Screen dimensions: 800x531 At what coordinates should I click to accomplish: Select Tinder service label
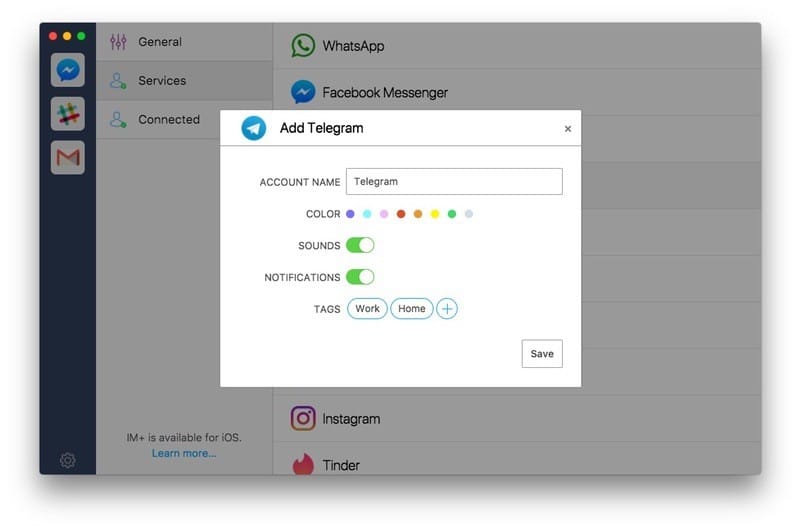(341, 465)
